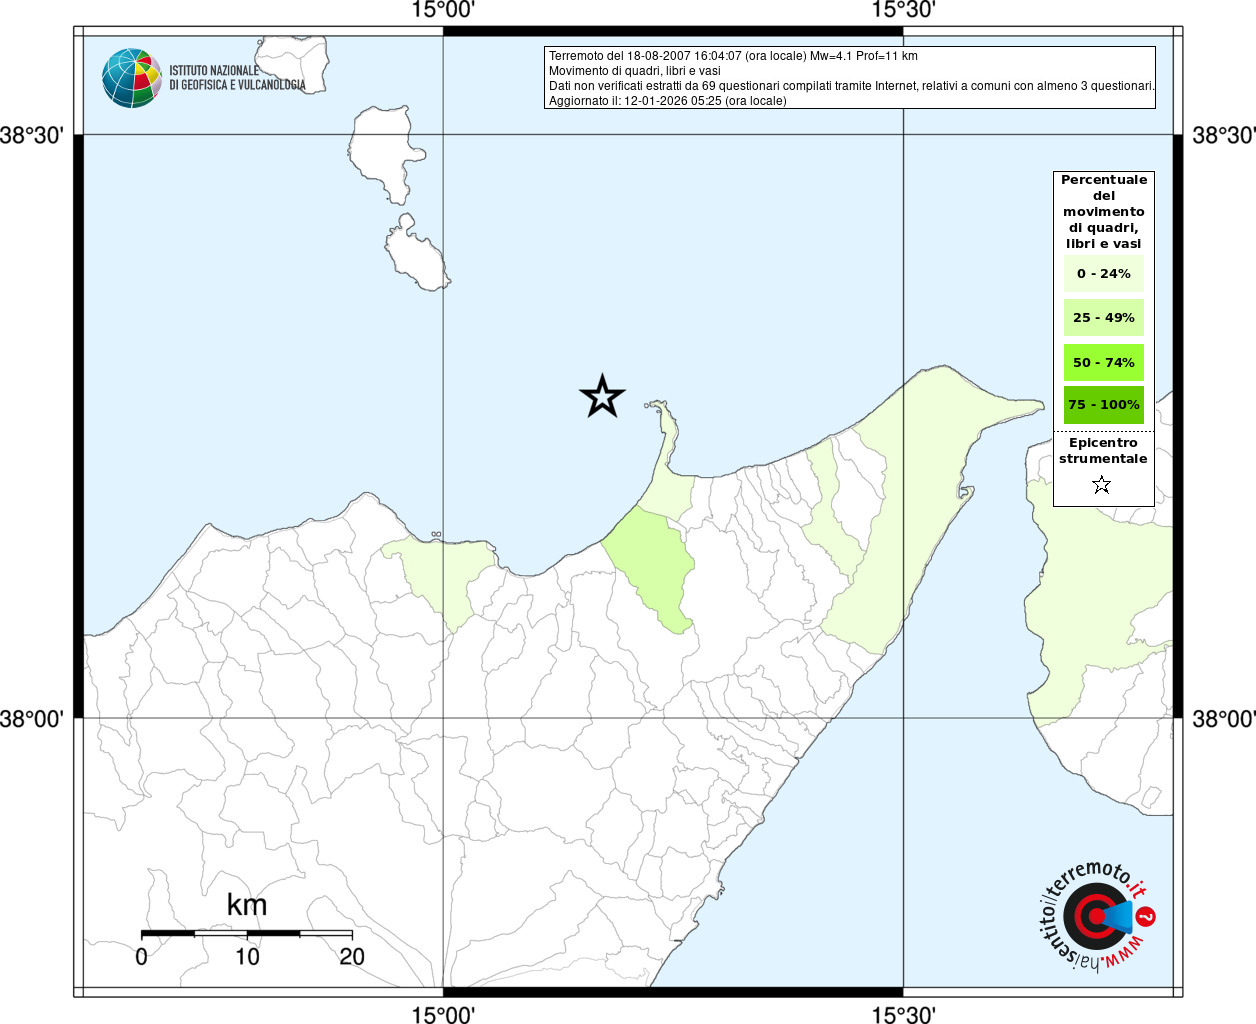Click the 'Aggiornato il: 12-01-2026' line
Viewport: 1256px width, 1024px height.
tap(667, 101)
